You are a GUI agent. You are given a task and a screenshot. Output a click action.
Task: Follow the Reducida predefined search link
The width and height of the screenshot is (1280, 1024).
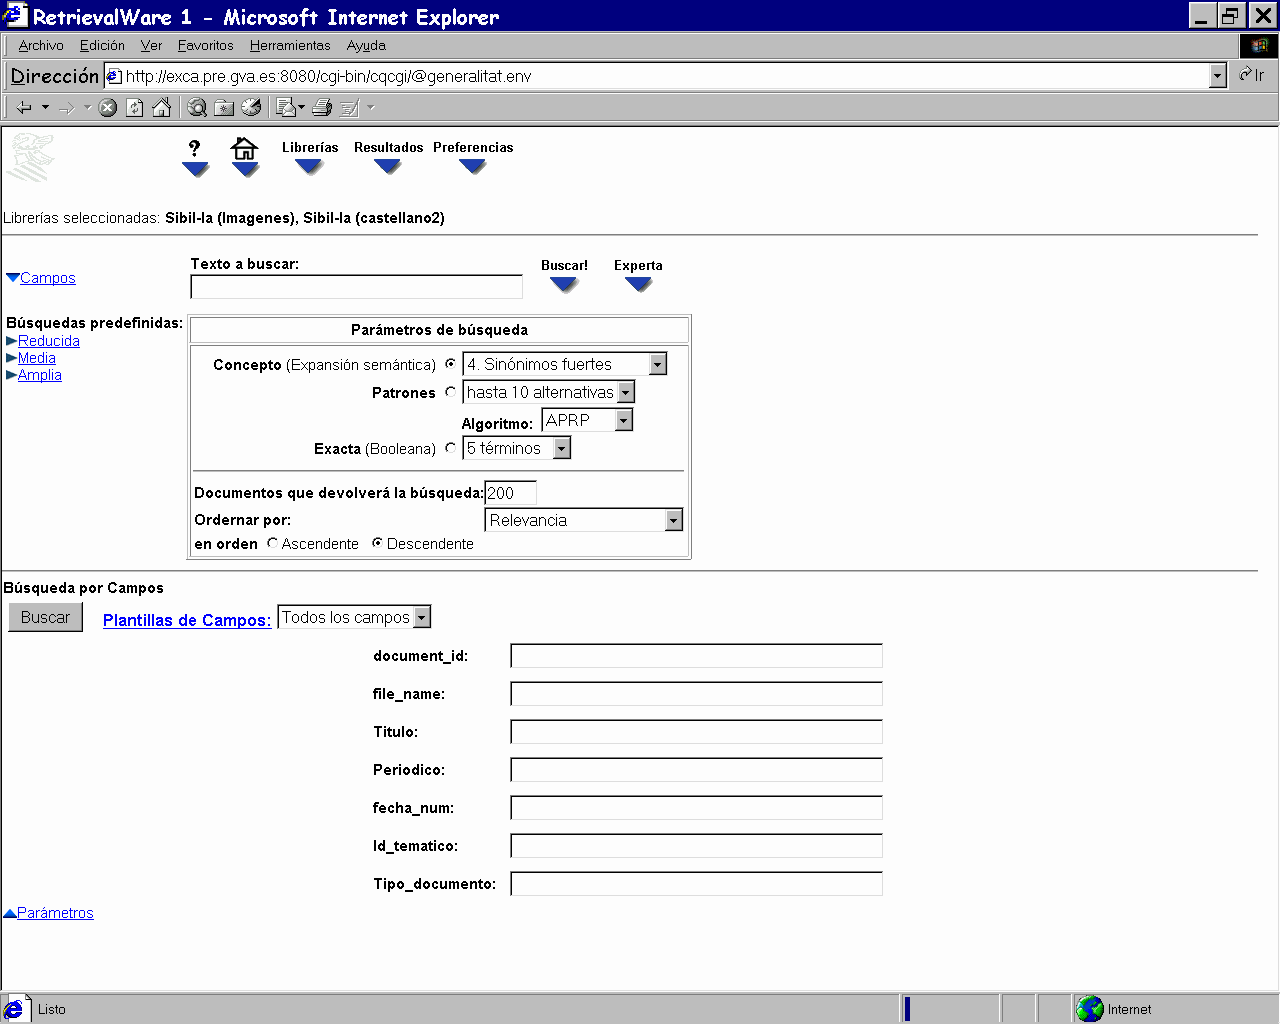(48, 341)
